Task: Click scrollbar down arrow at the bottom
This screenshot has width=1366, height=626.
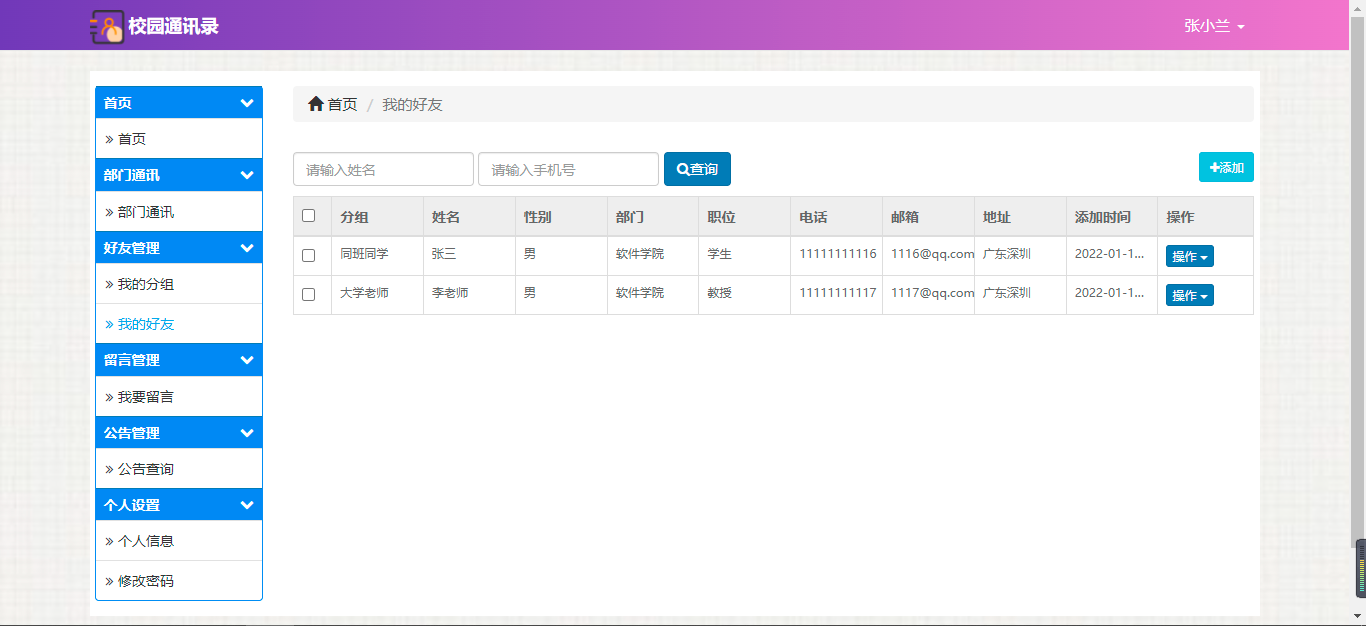Action: (1358, 616)
